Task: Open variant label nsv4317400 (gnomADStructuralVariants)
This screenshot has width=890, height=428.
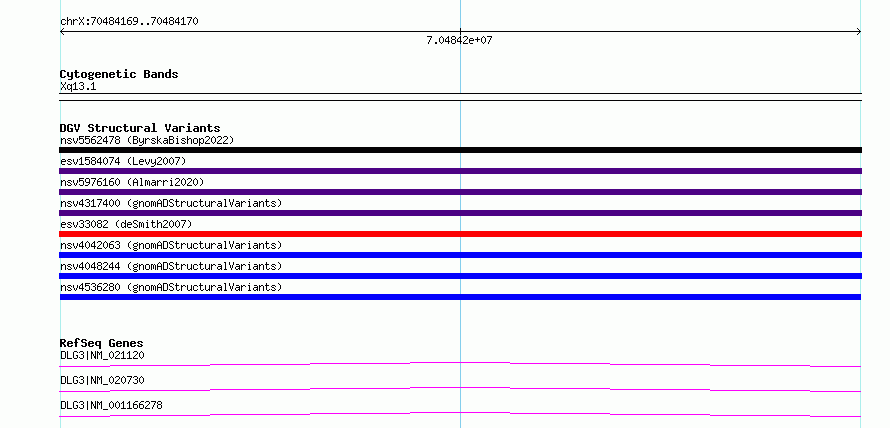Action: coord(171,203)
